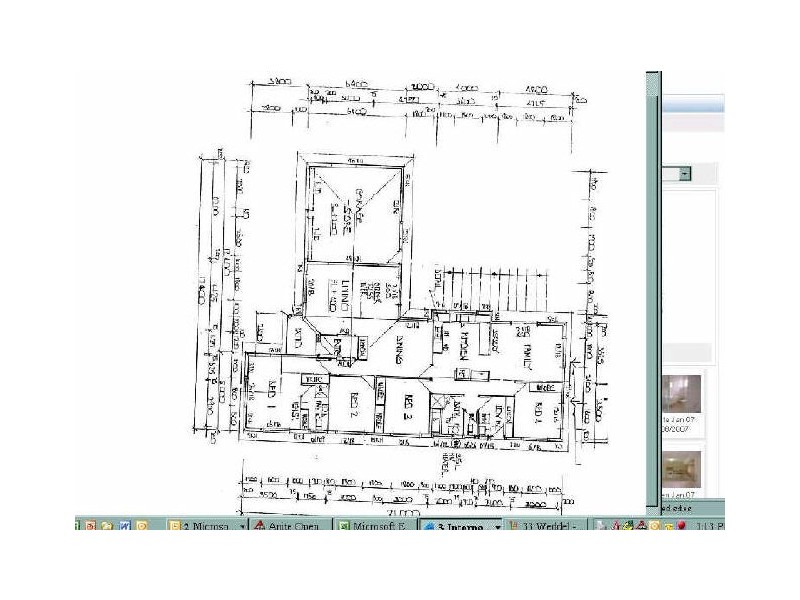The image size is (800, 600).
Task: Click the orange system tray icon
Action: 655,525
